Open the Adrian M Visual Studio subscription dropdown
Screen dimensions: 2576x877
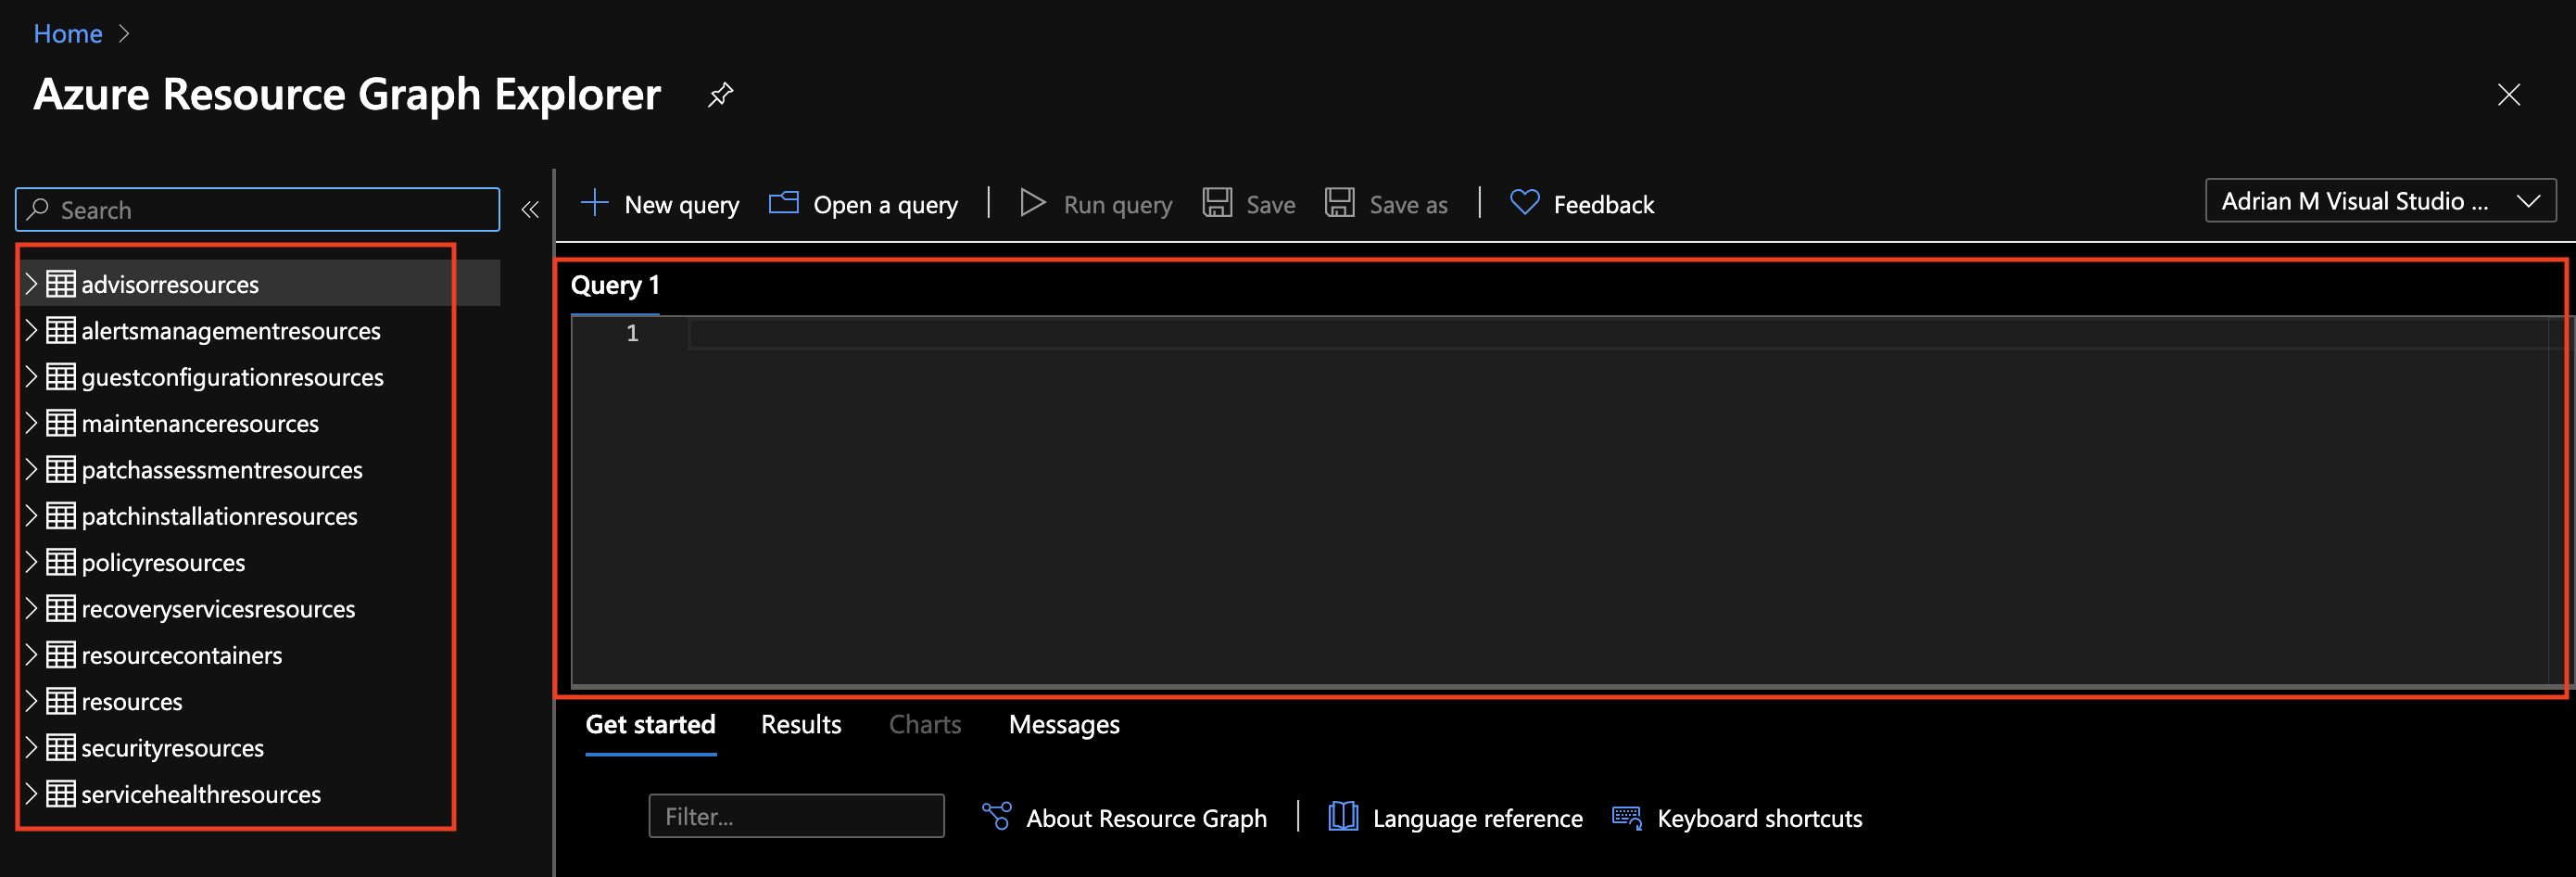coord(2380,201)
